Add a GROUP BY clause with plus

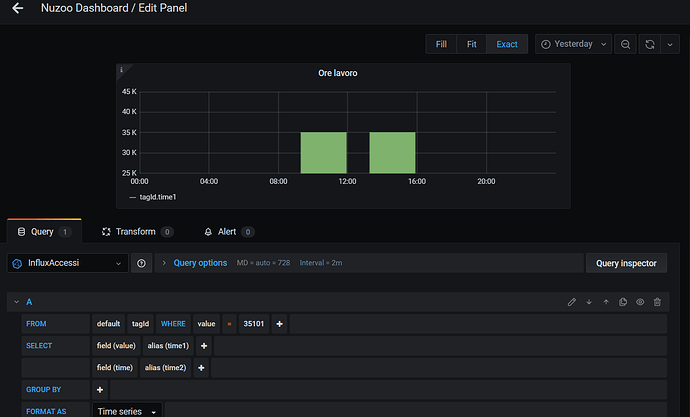click(100, 390)
